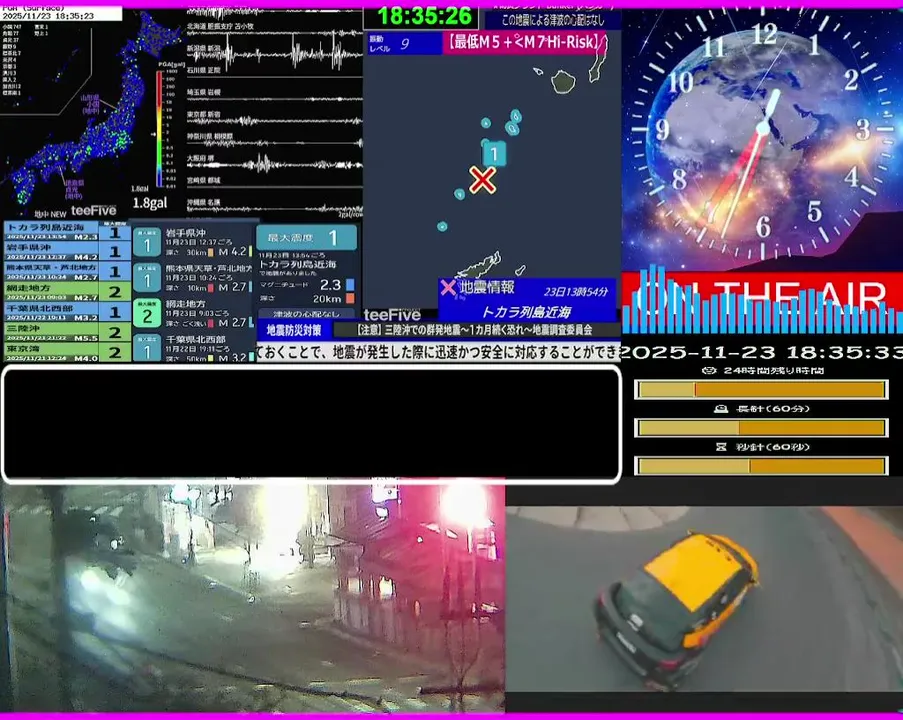903x720 pixels.
Task: Click the 沖縄県 名護 seismograph label
Action: pyautogui.click(x=203, y=202)
